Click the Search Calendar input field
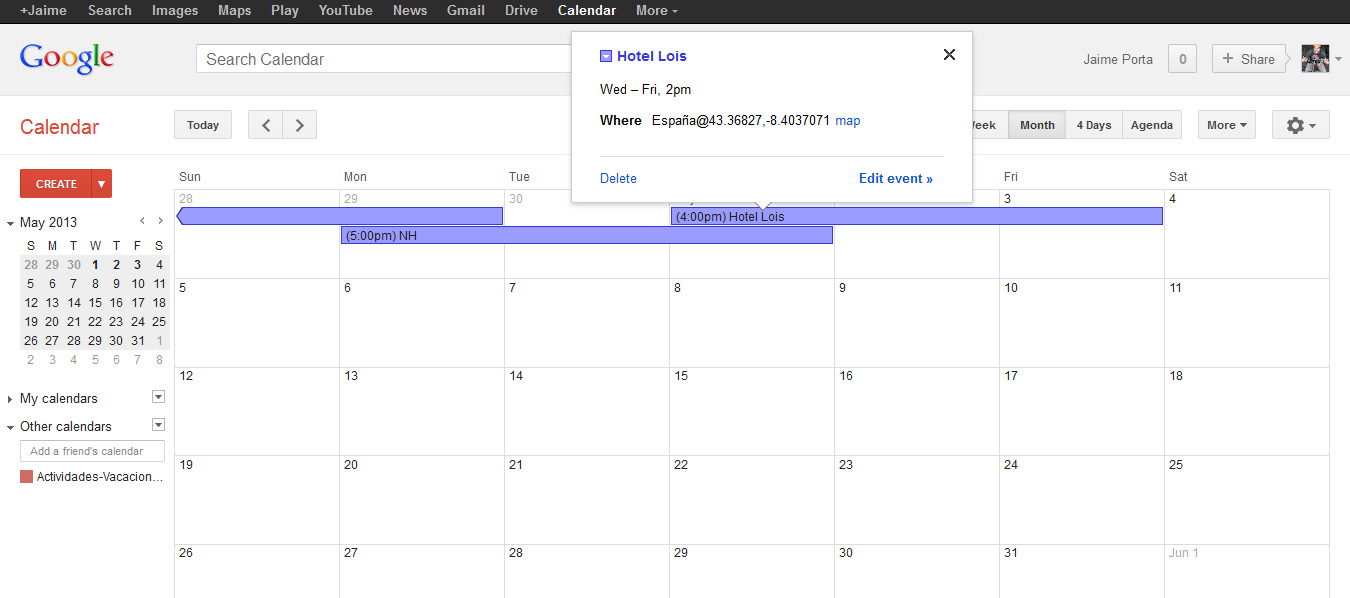This screenshot has width=1350, height=598. [385, 59]
